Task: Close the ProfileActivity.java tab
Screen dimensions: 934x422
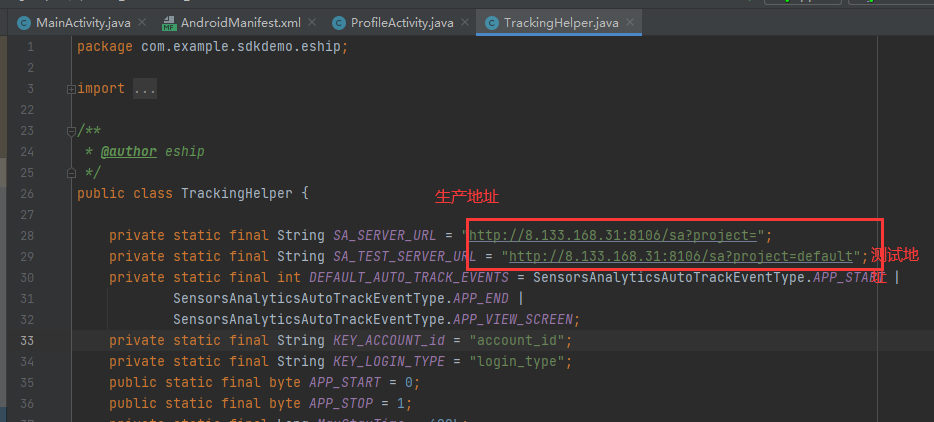Action: click(465, 23)
